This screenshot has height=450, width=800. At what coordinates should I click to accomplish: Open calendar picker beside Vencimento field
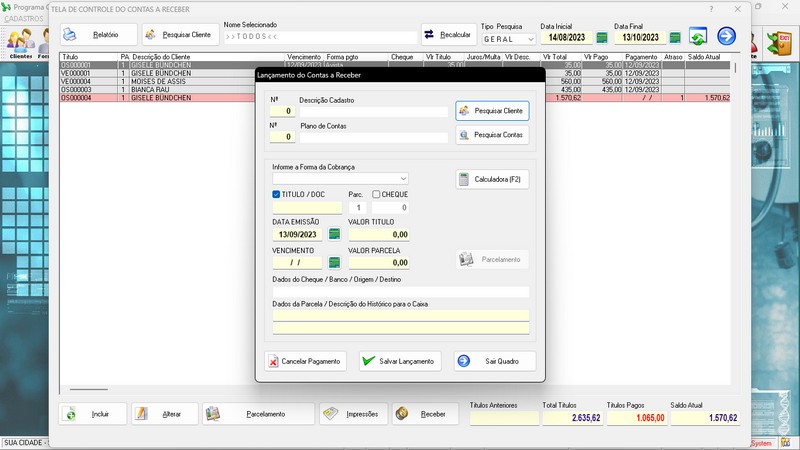(334, 262)
